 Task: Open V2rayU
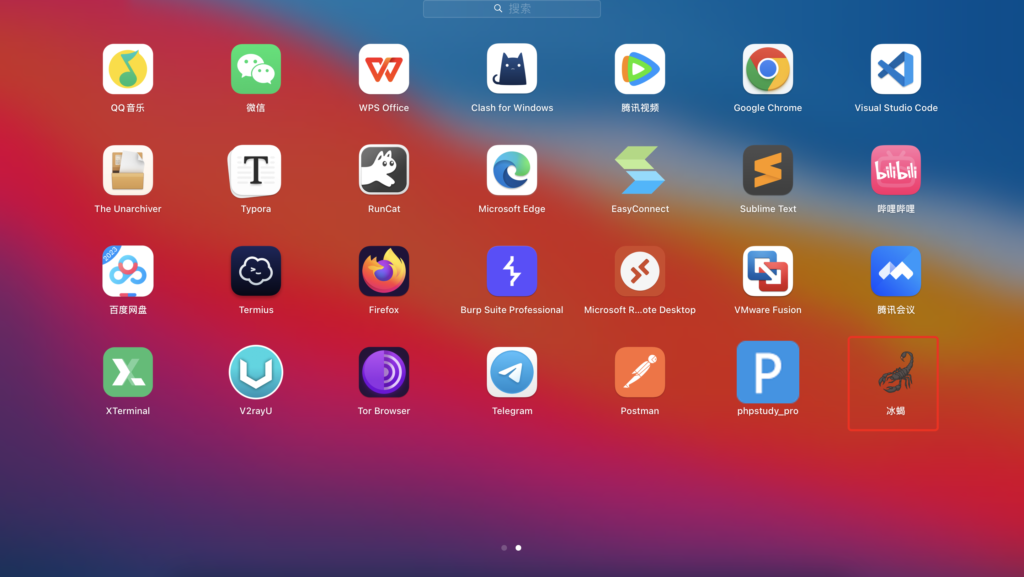(x=256, y=372)
